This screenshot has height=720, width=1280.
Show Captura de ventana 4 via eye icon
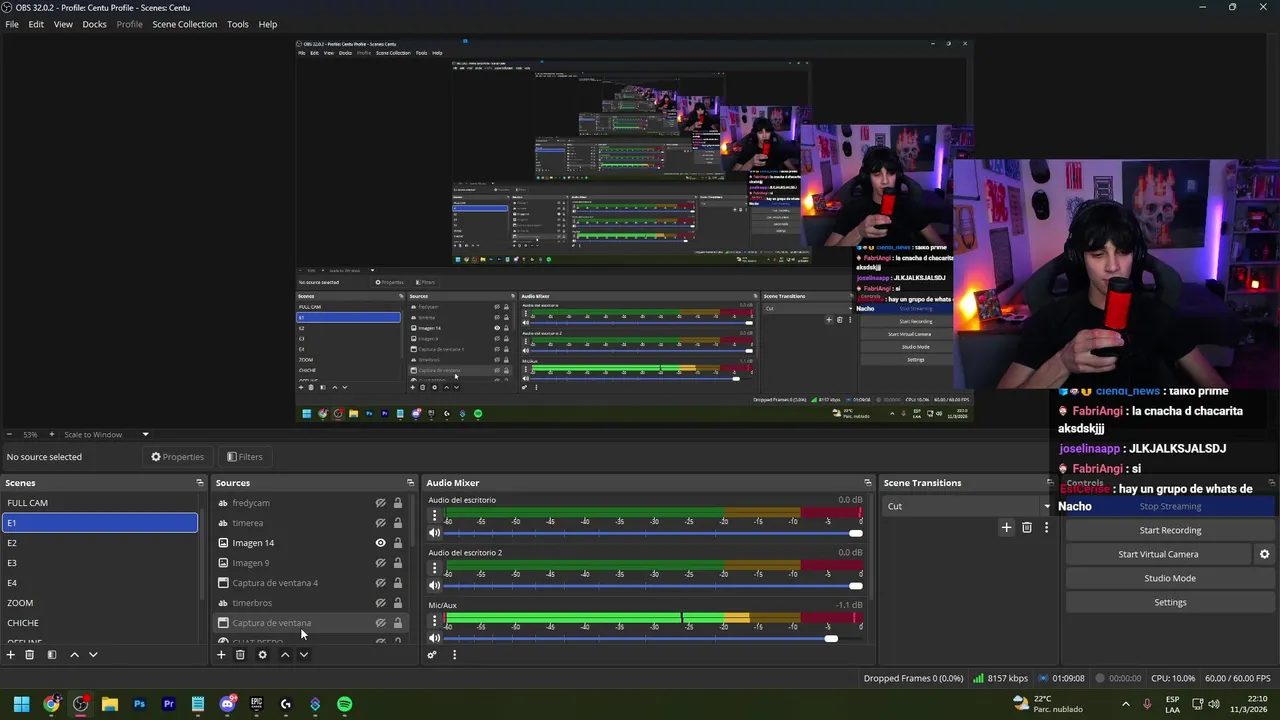pyautogui.click(x=380, y=583)
